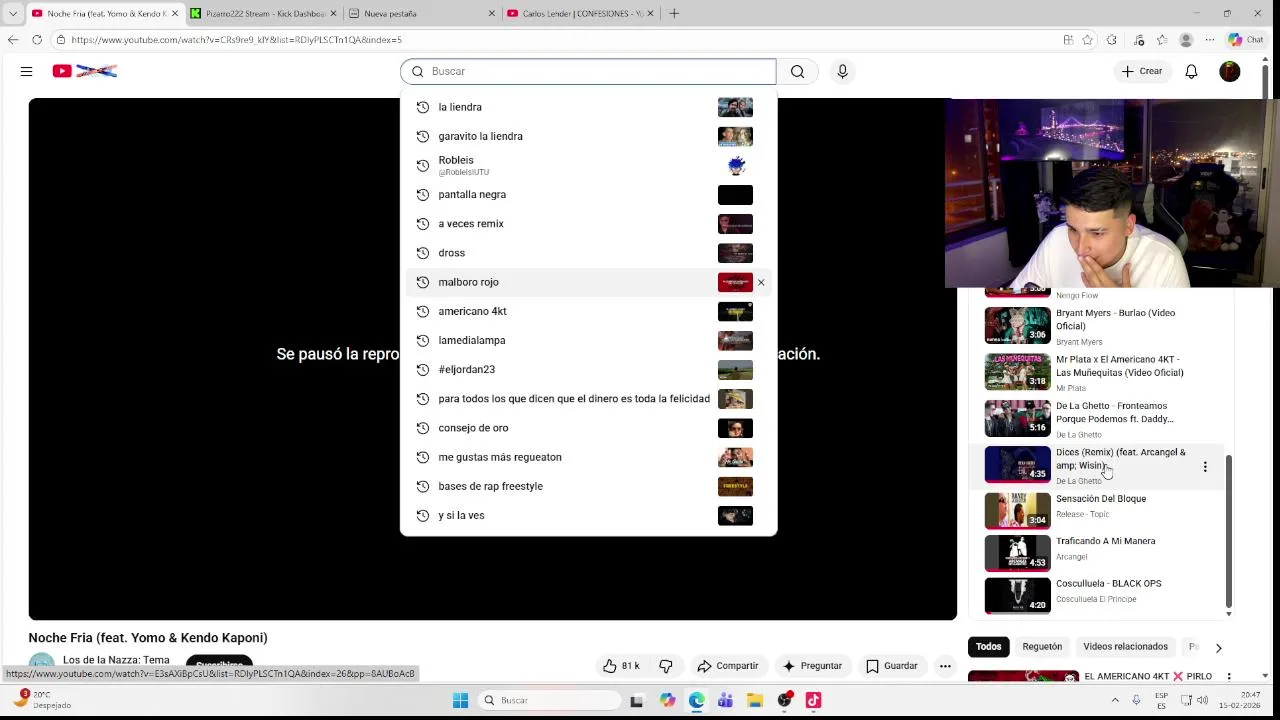Go to YouTube home via logo

pyautogui.click(x=85, y=71)
